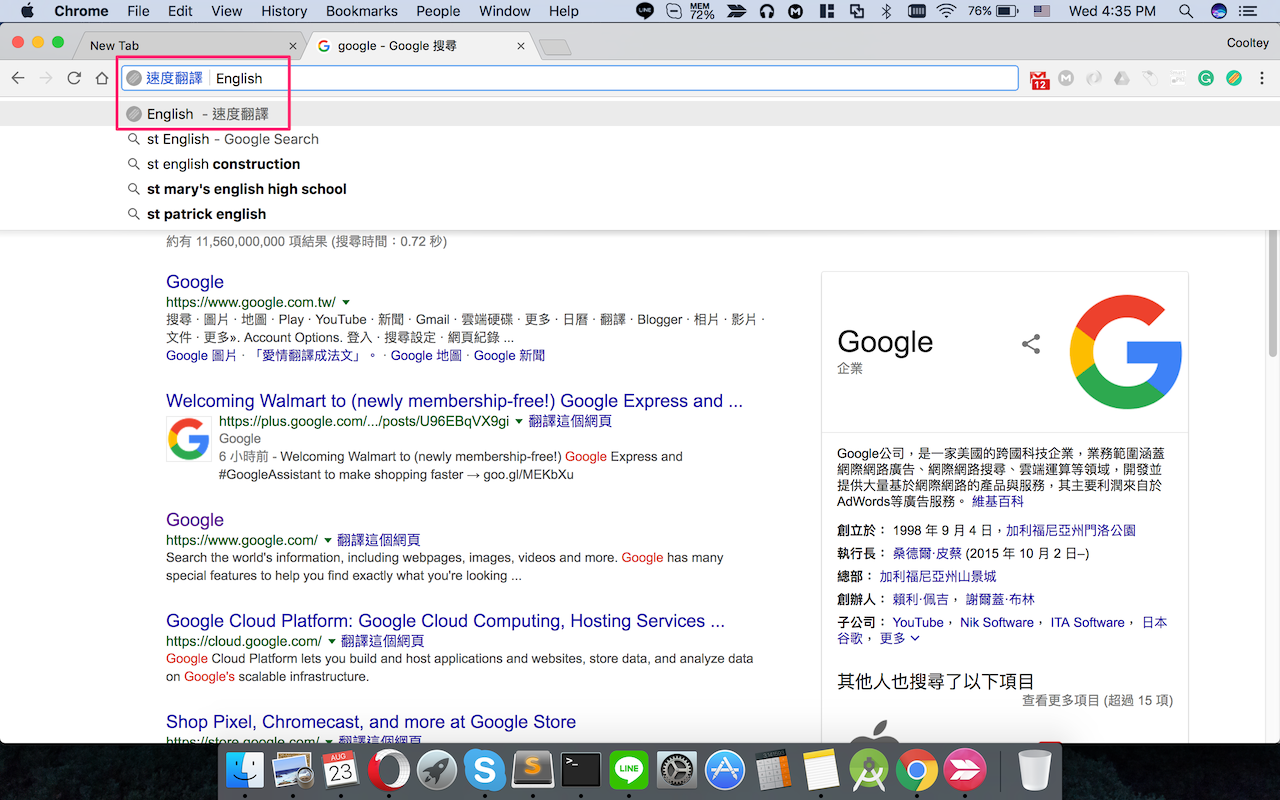Viewport: 1280px width, 800px height.
Task: Click the Home button in Chrome toolbar
Action: tap(102, 78)
